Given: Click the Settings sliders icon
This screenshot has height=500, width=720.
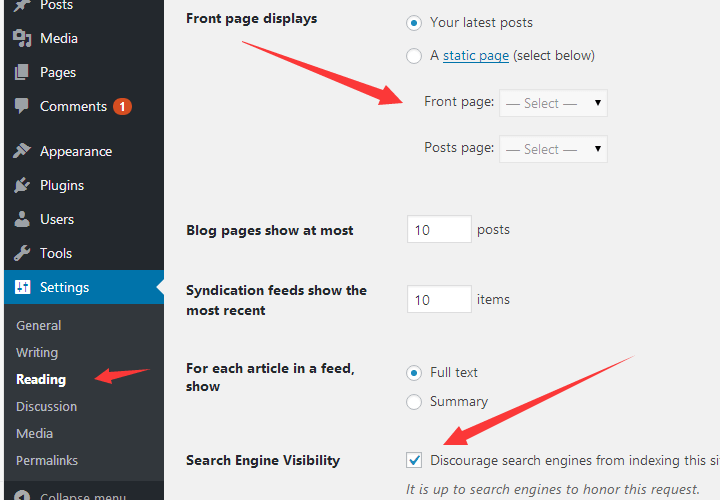Looking at the screenshot, I should 22,287.
